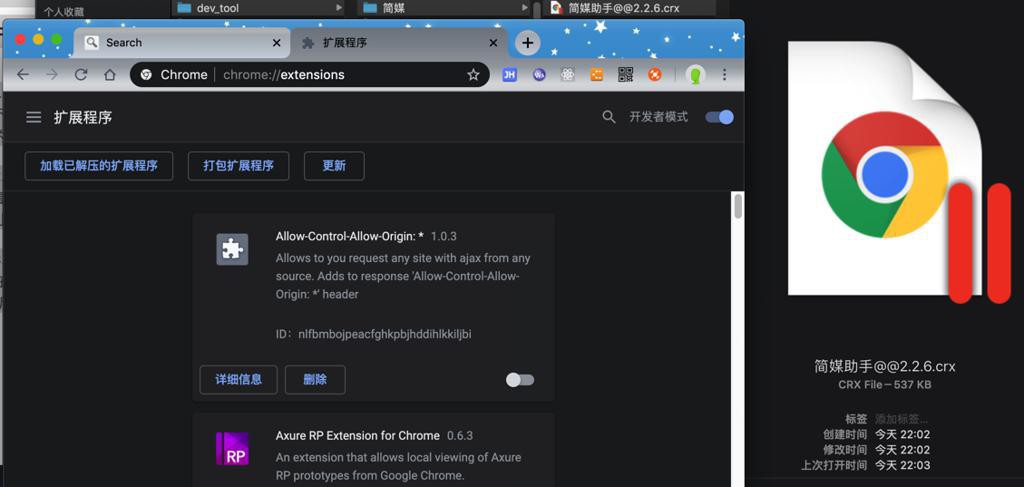Screen dimensions: 1024x487
Task: Click version 0.6.3 of Axure RP
Action: click(x=460, y=435)
